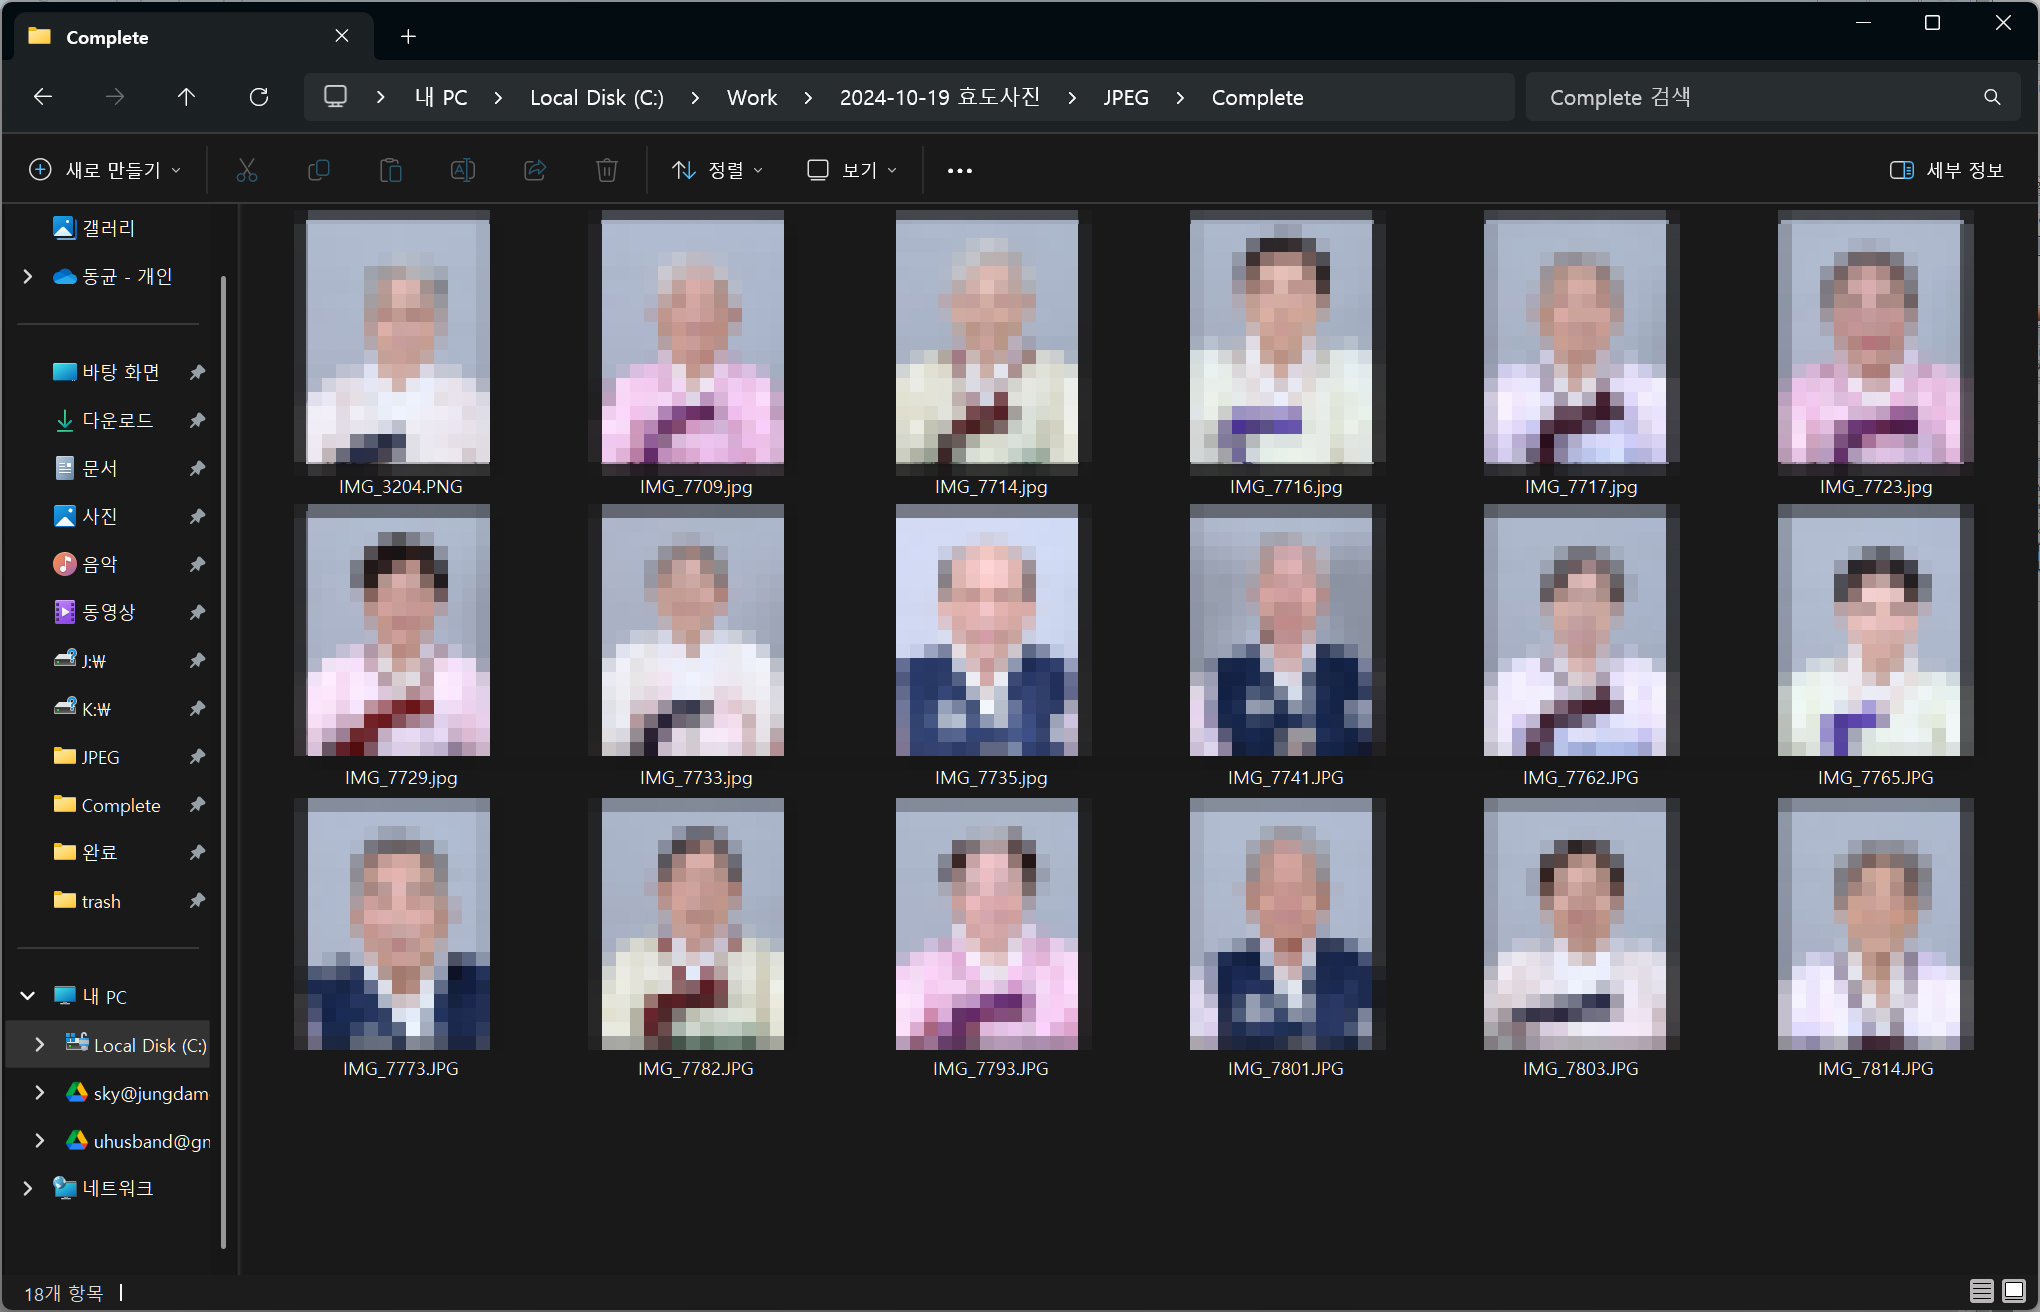
Task: Add a new tab with plus button
Action: pos(408,37)
